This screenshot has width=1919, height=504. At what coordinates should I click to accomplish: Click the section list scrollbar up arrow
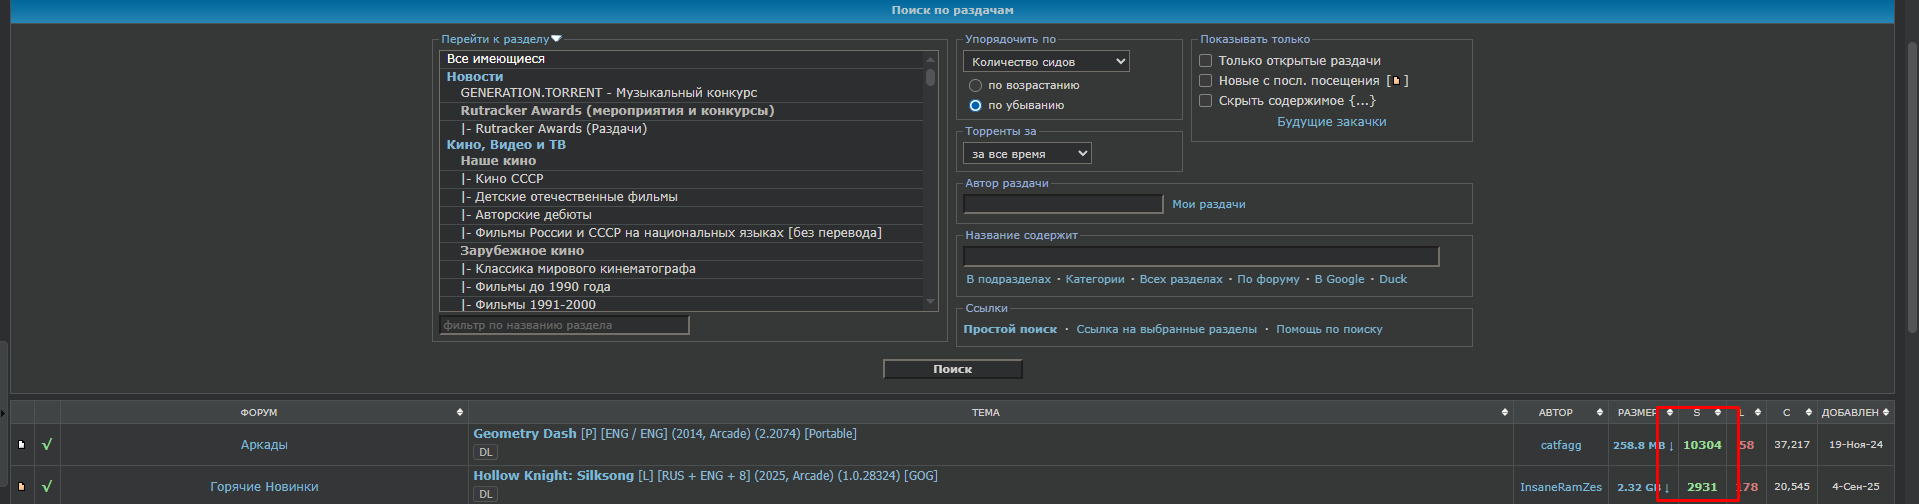click(x=931, y=58)
